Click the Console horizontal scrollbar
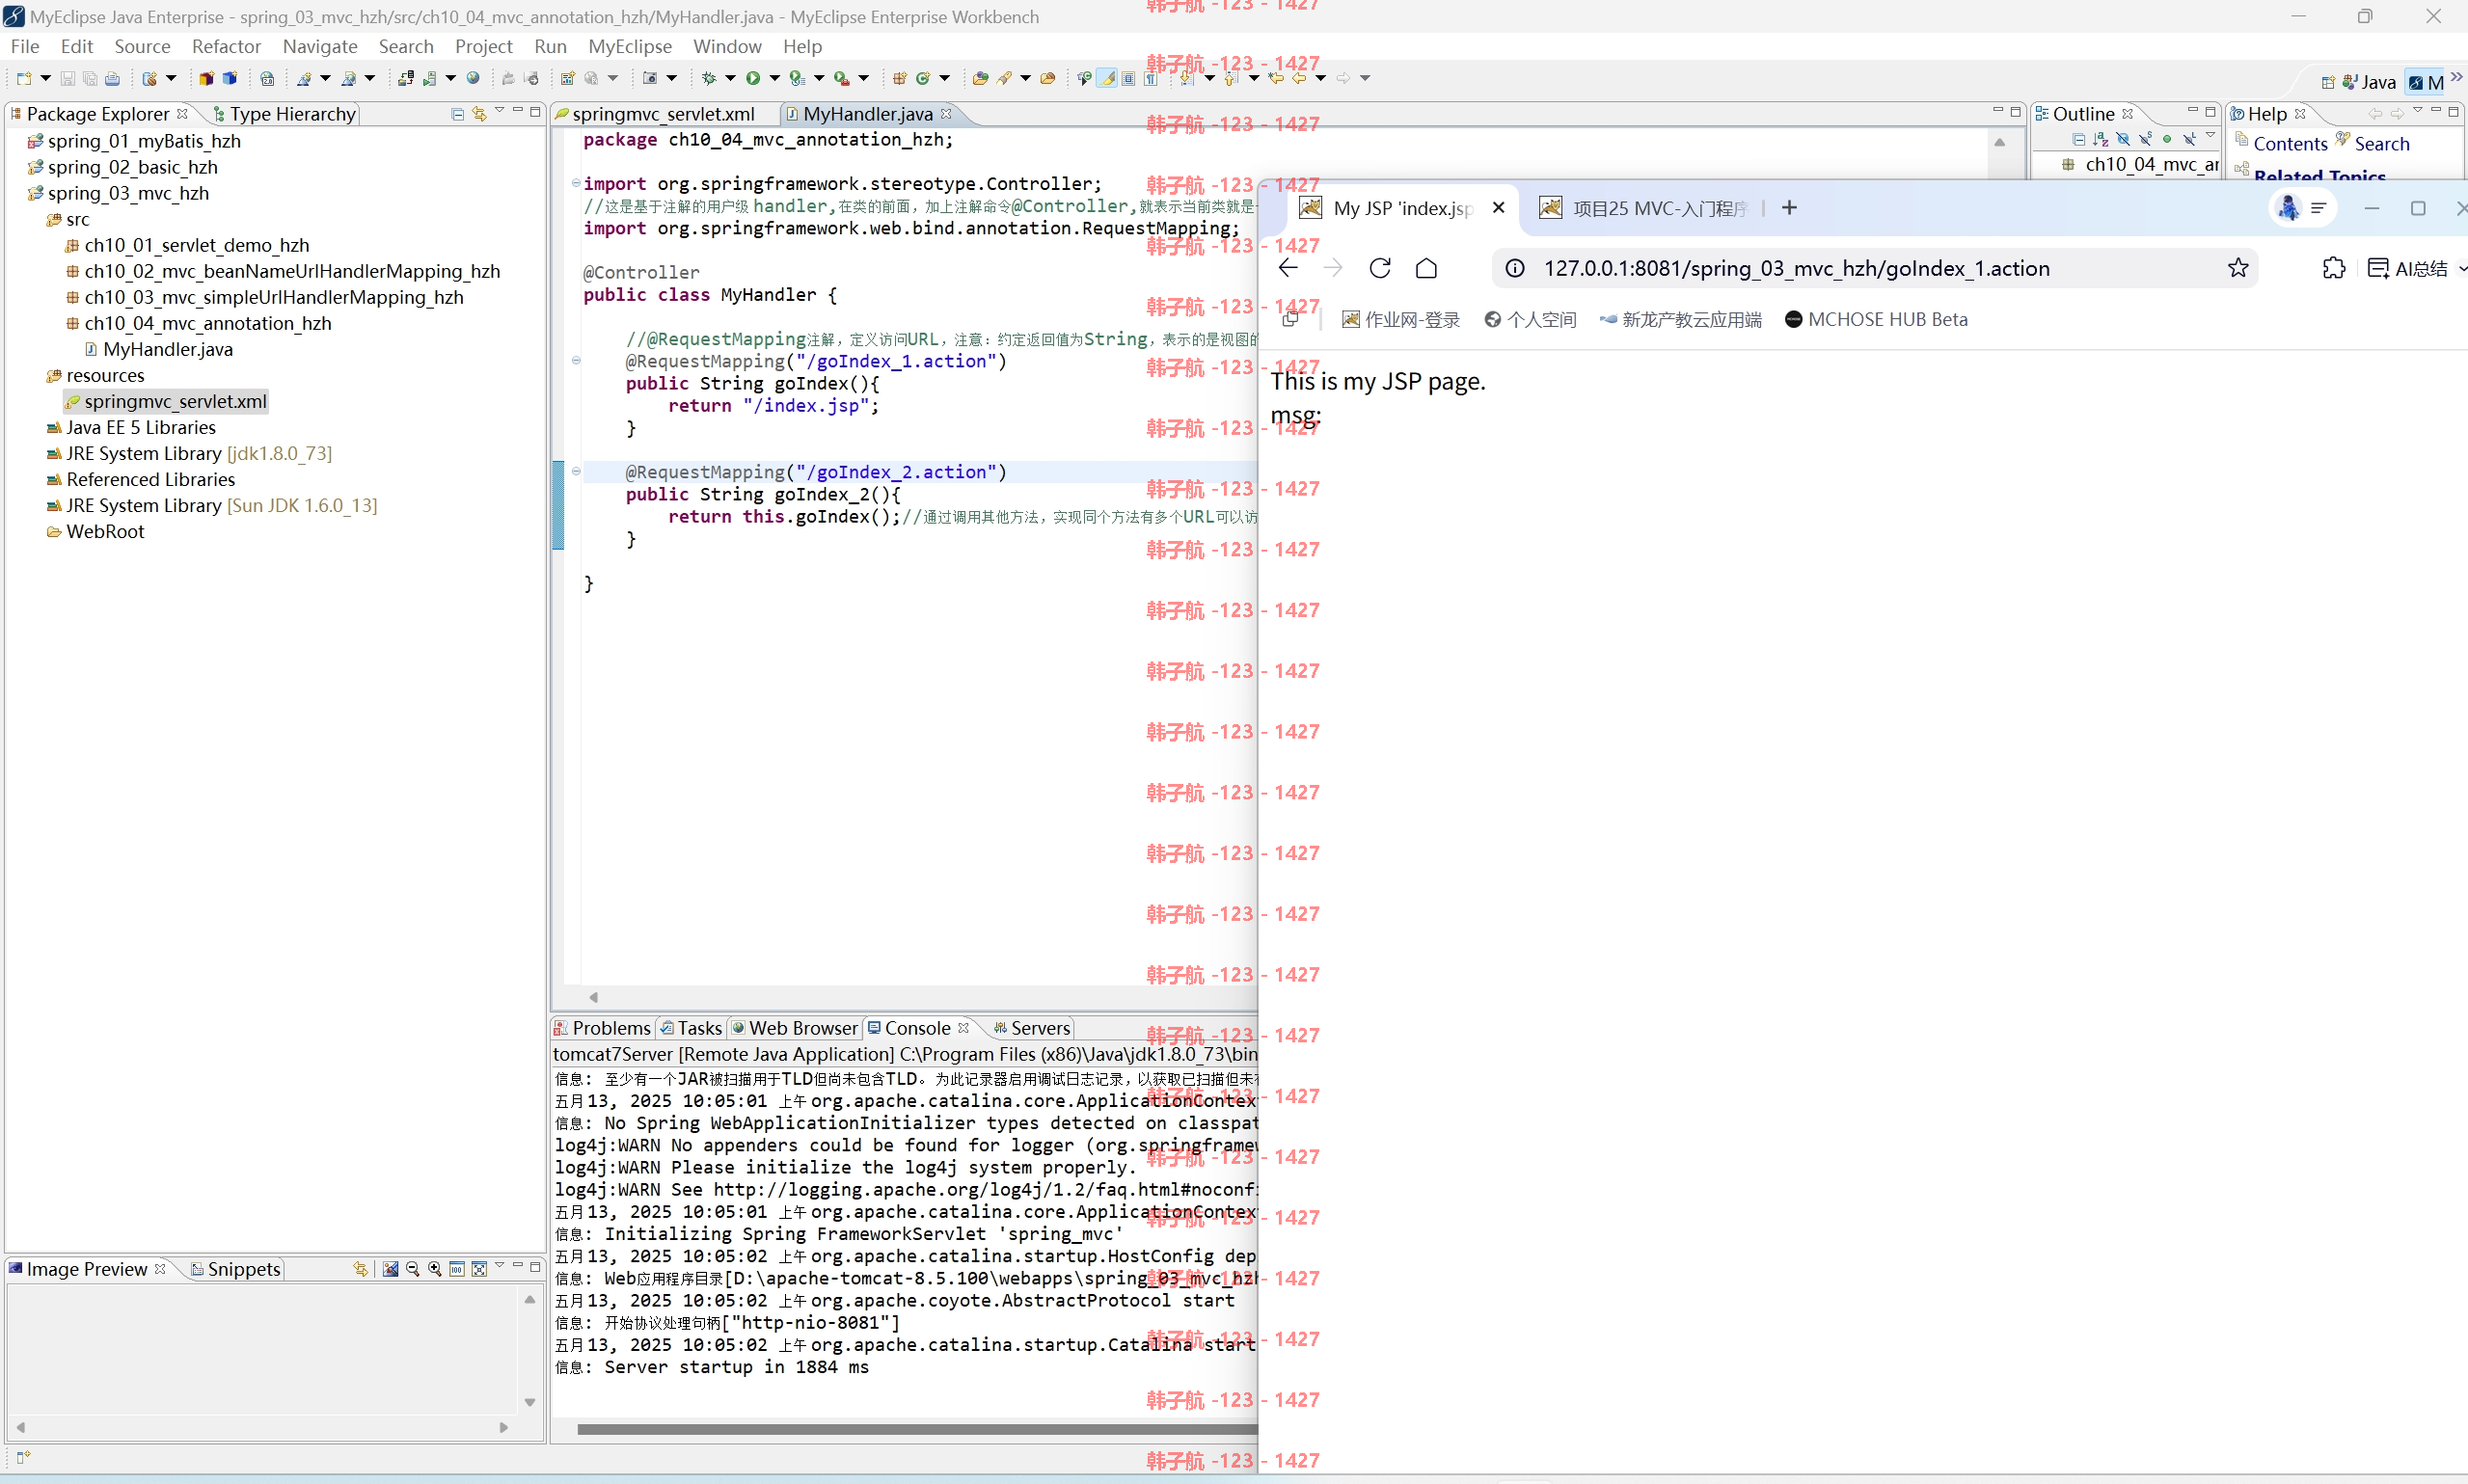The image size is (2468, 1484). tap(916, 1429)
